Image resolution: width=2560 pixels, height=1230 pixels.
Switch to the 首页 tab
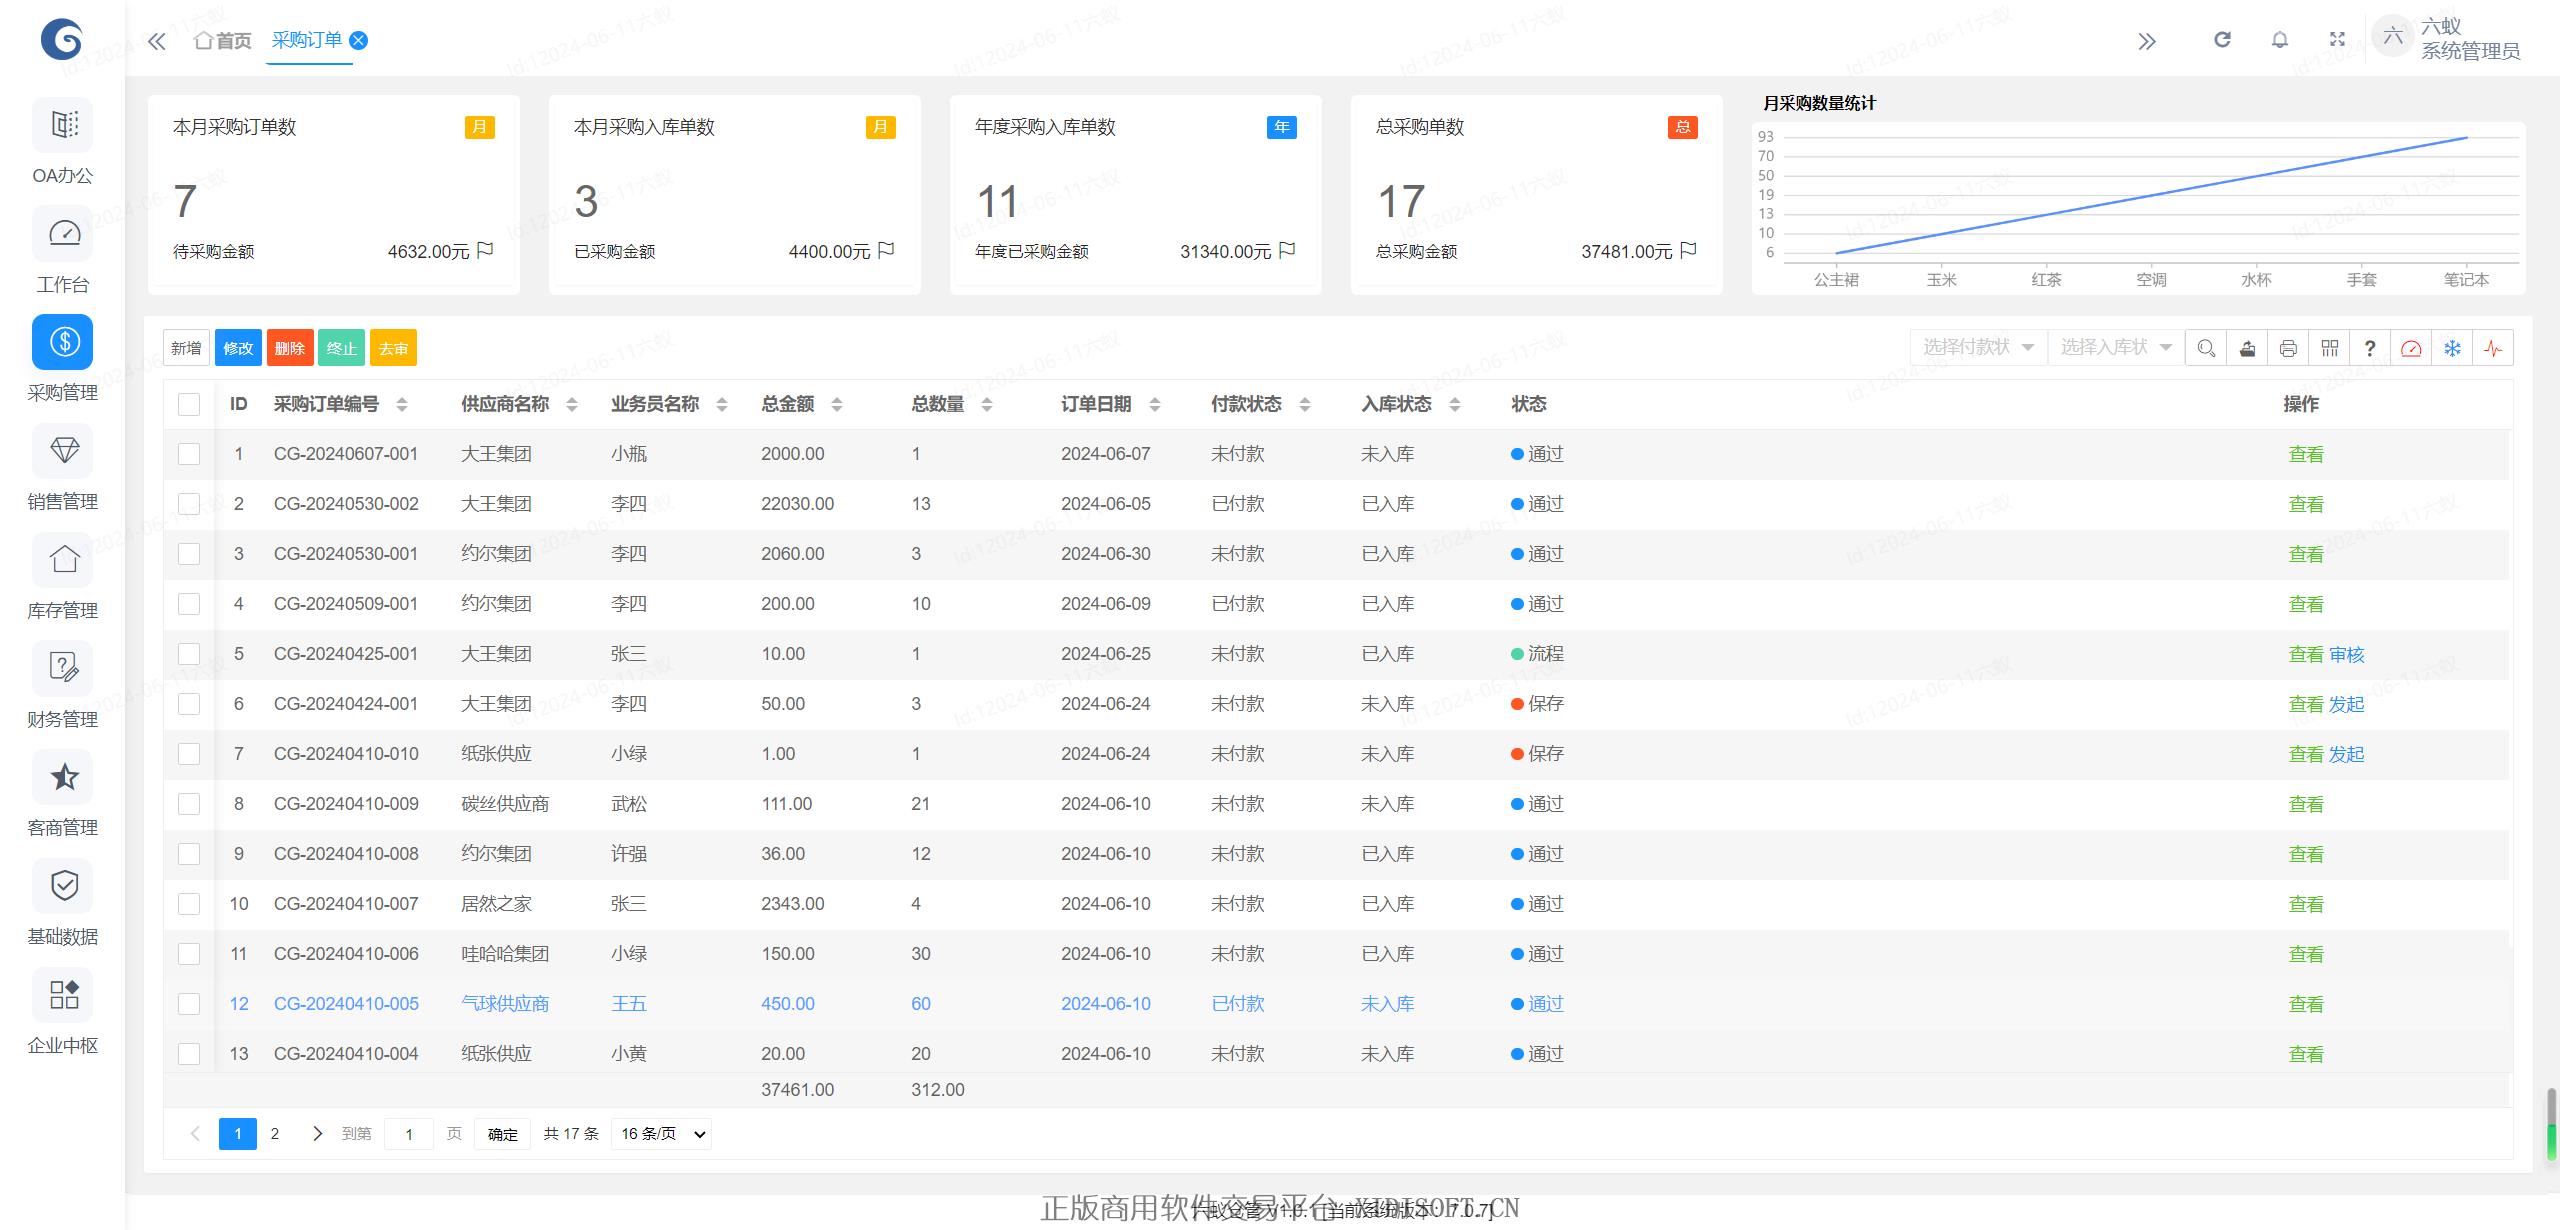[x=223, y=41]
